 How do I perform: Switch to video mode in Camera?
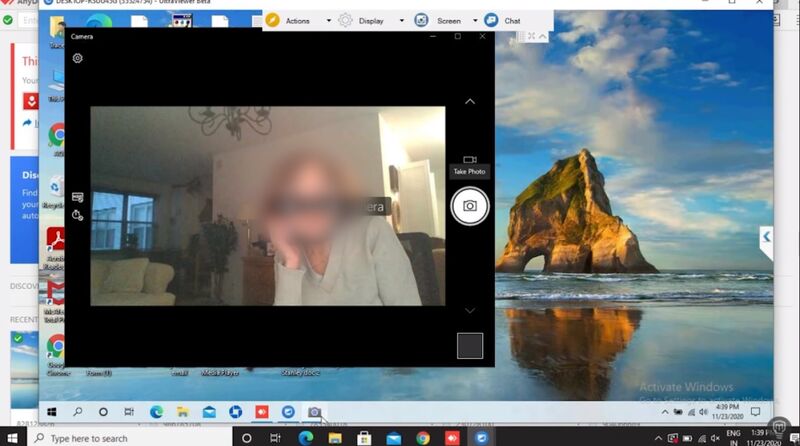click(469, 160)
